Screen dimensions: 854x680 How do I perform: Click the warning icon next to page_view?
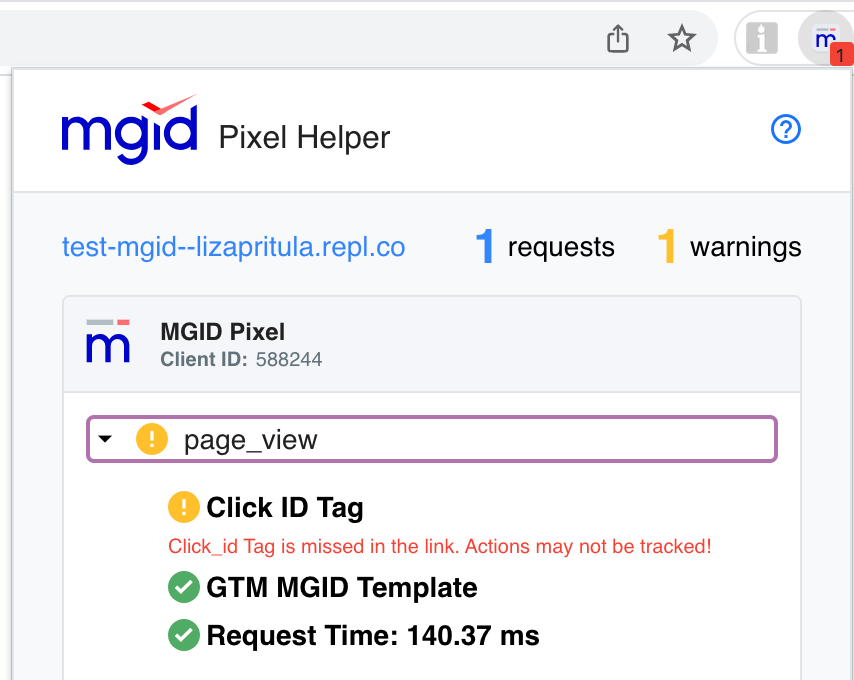[150, 438]
